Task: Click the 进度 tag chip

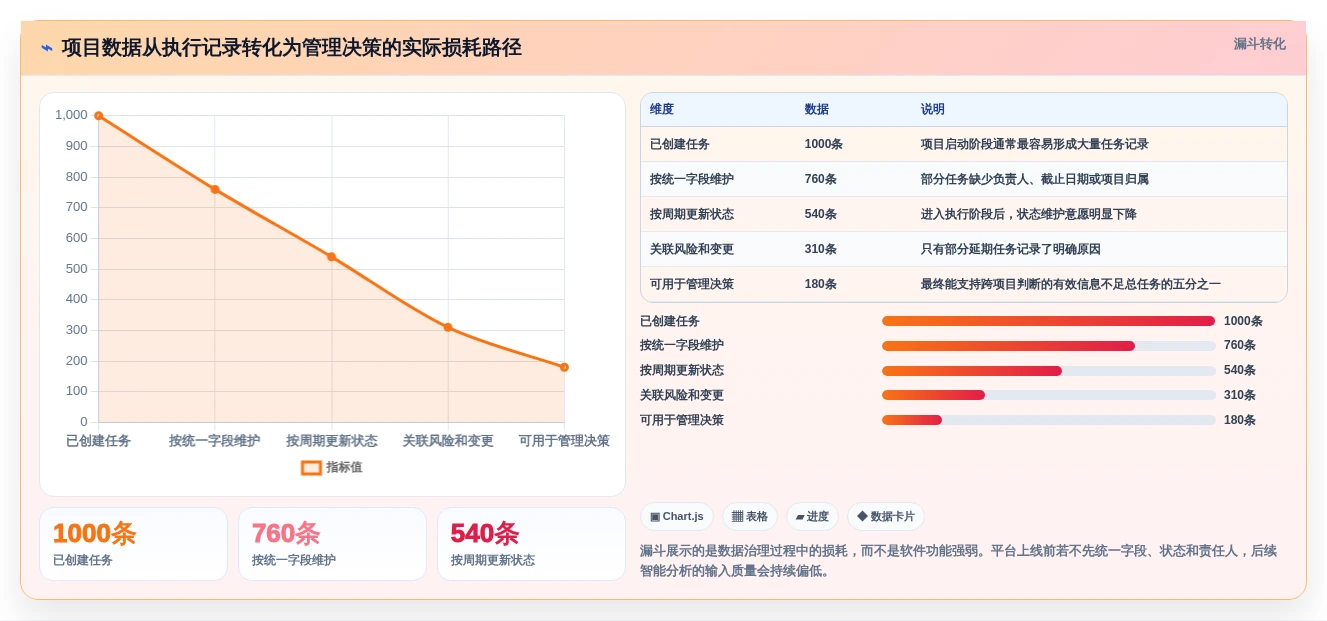Action: (812, 517)
